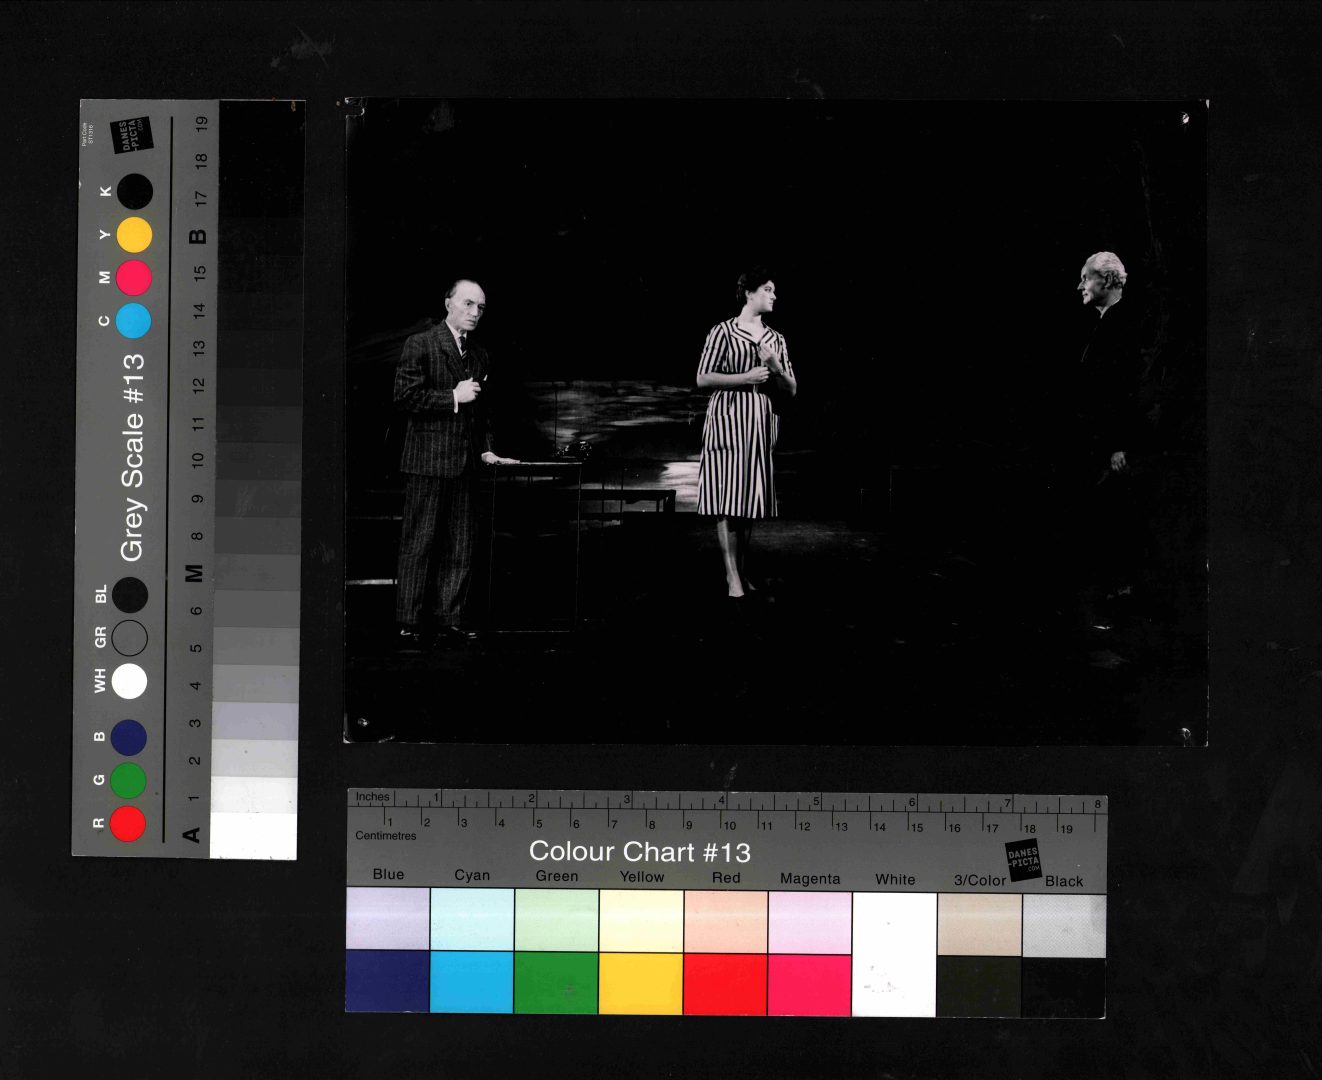Click the Danes-Picta logo on Colour Chart
This screenshot has width=1322, height=1080.
click(1023, 860)
